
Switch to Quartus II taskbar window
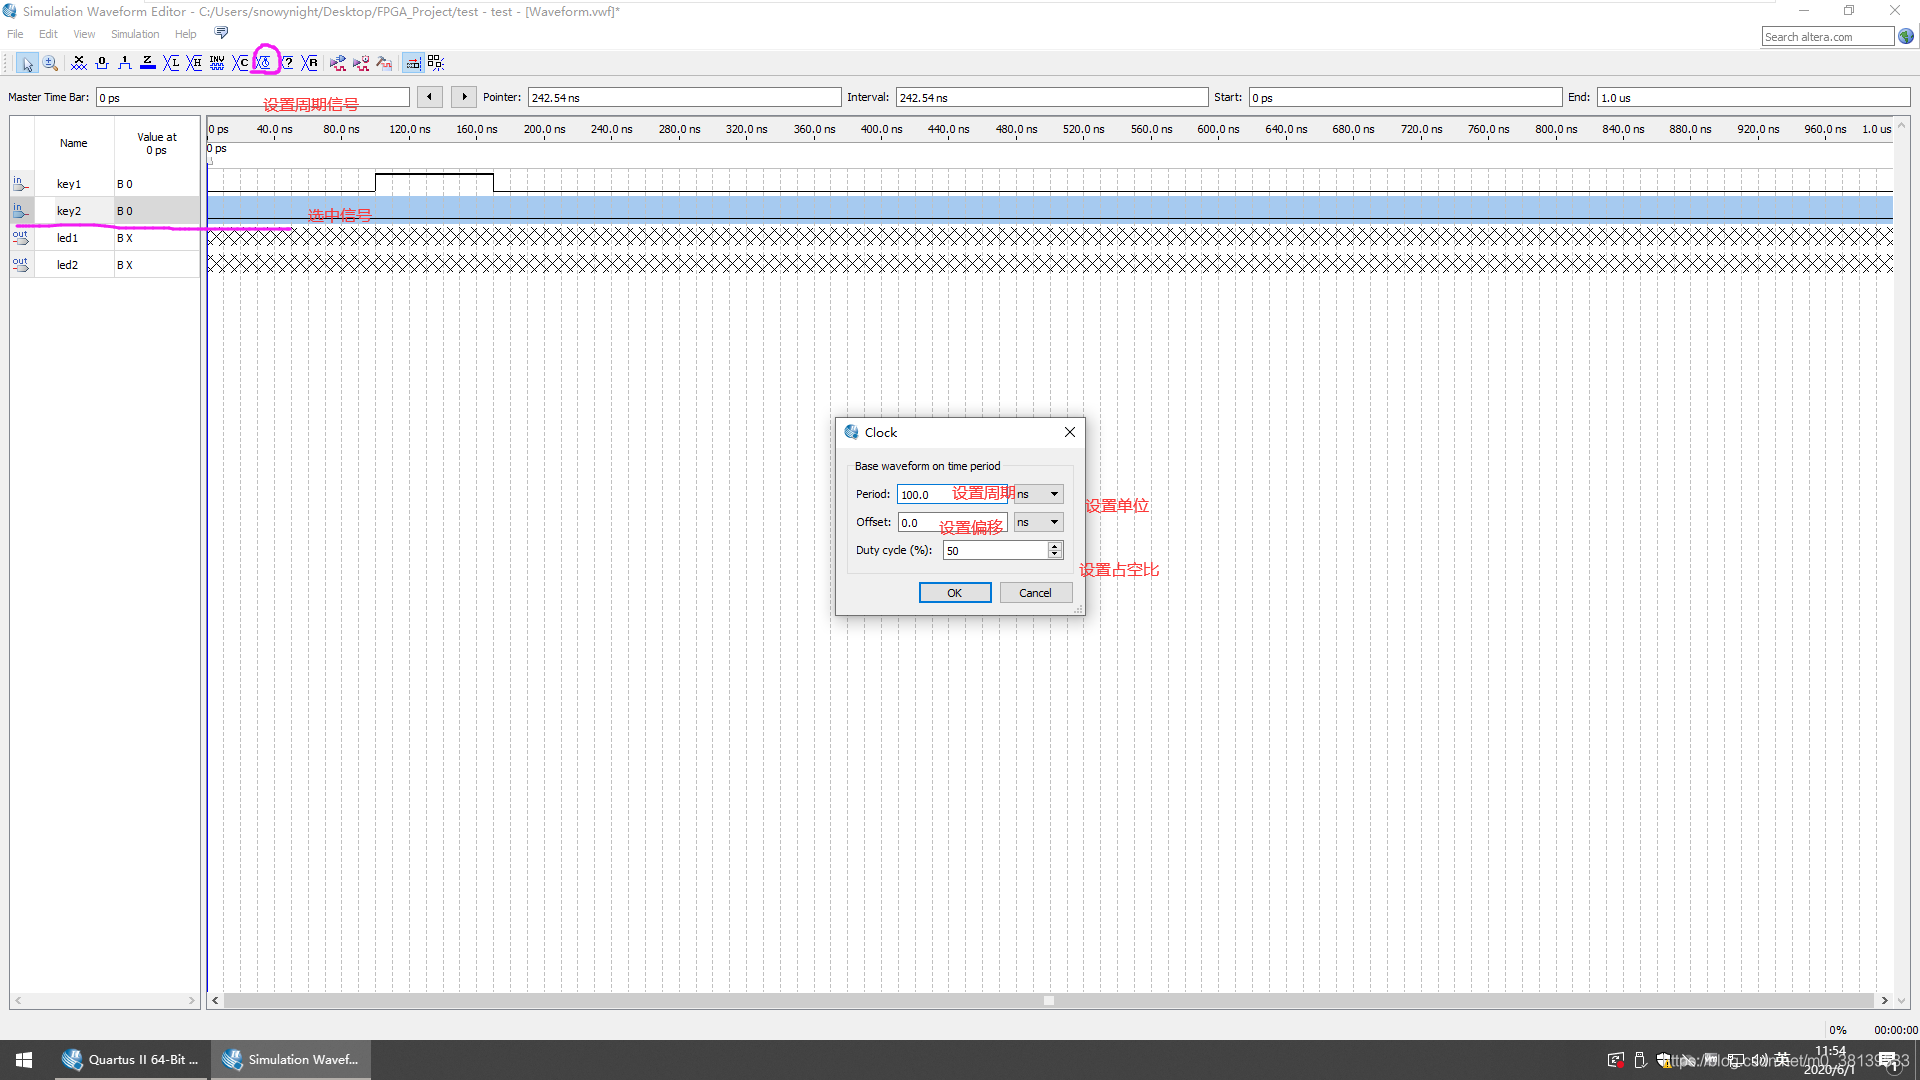tap(132, 1059)
